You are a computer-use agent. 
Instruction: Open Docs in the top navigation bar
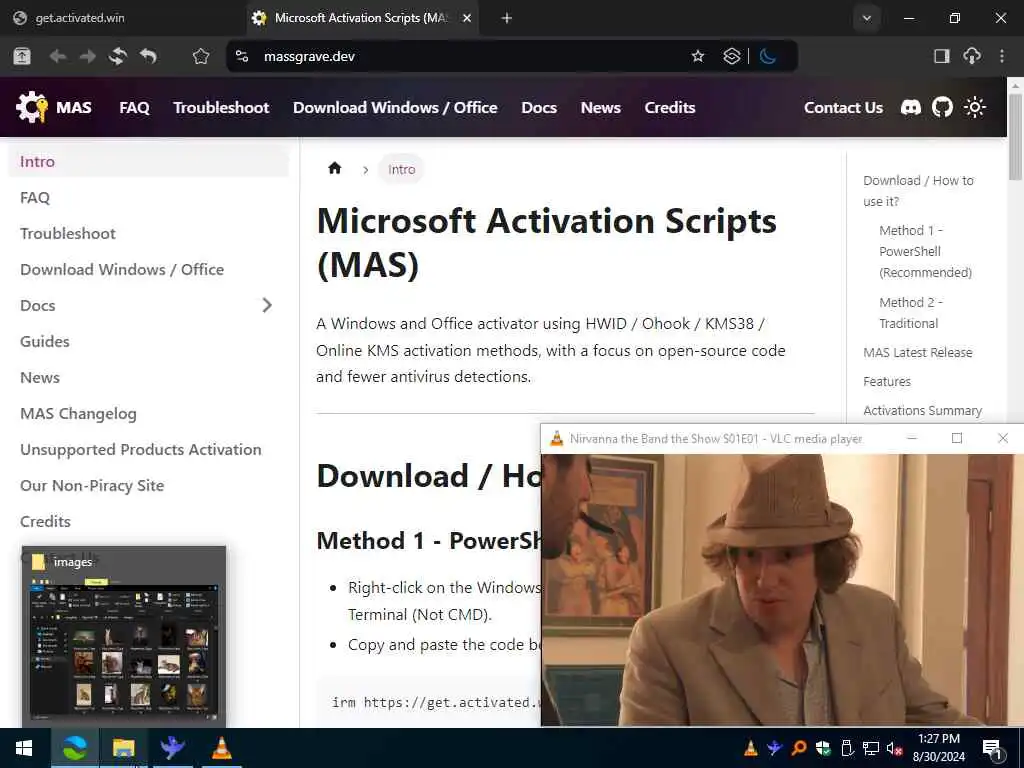click(539, 107)
